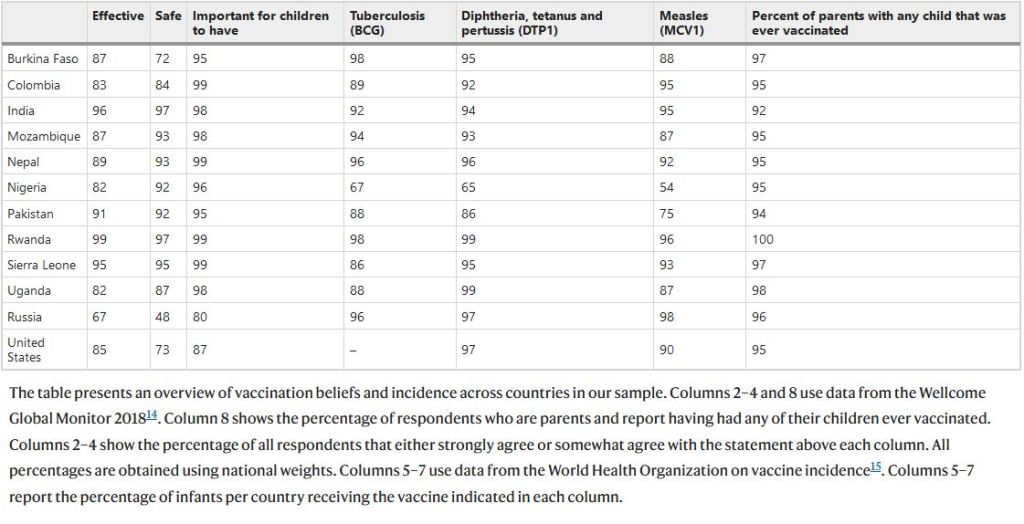Click the dash in United States Tuberculosis cell
The image size is (1024, 524).
tap(353, 349)
